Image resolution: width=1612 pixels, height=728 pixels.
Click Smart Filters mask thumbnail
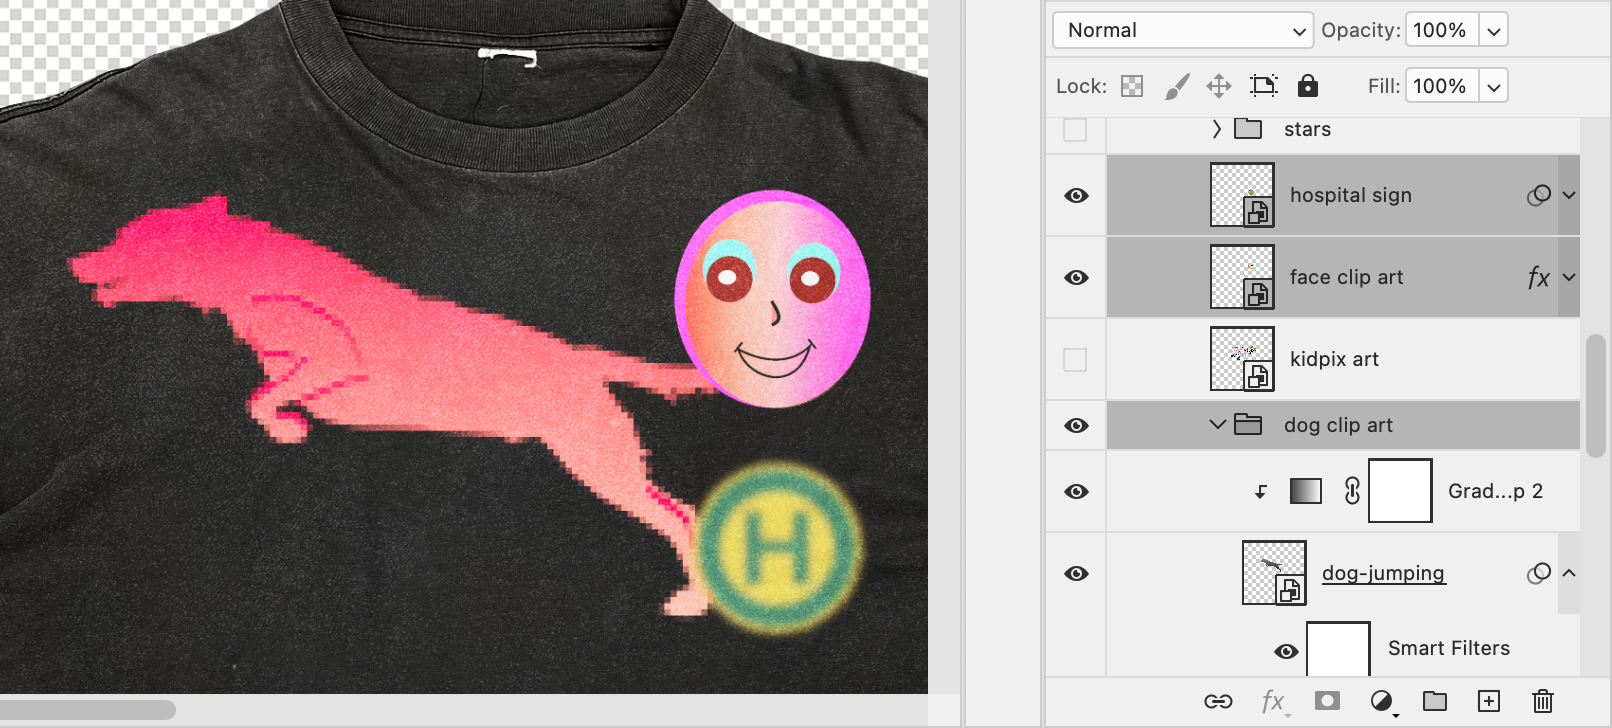point(1338,649)
